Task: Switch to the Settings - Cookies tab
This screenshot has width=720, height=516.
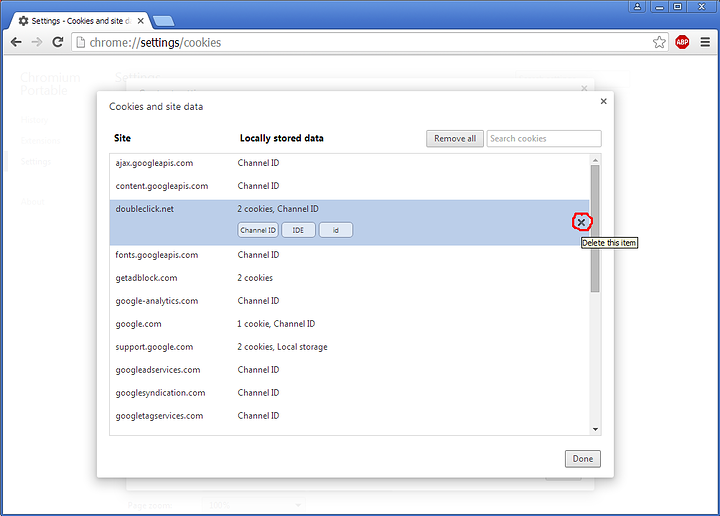Action: (x=80, y=20)
